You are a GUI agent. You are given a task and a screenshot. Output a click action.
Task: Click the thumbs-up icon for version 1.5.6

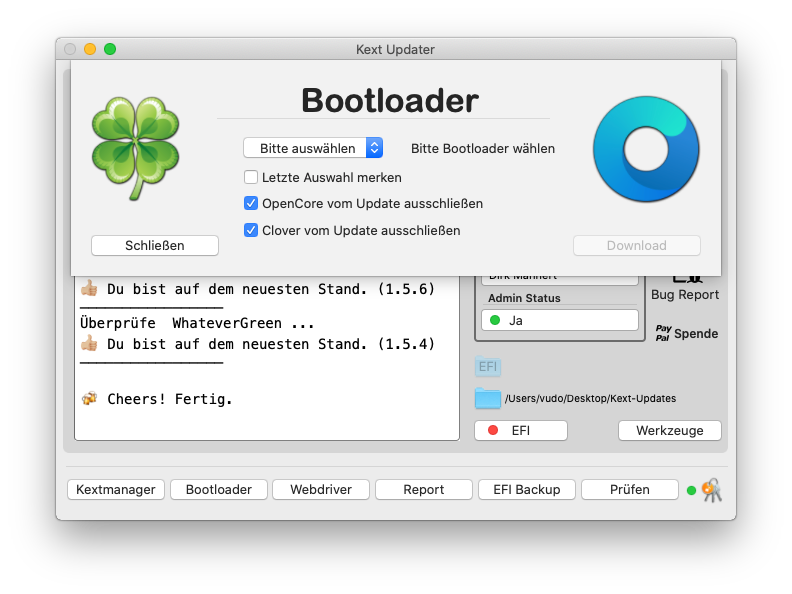click(x=89, y=288)
